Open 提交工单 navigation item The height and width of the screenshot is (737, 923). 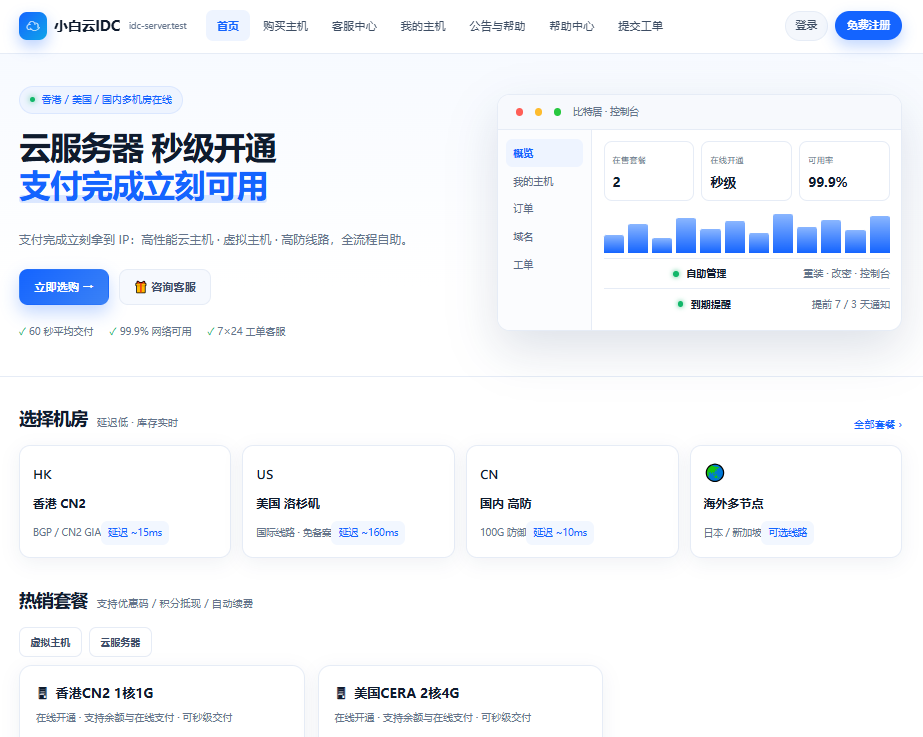coord(640,26)
